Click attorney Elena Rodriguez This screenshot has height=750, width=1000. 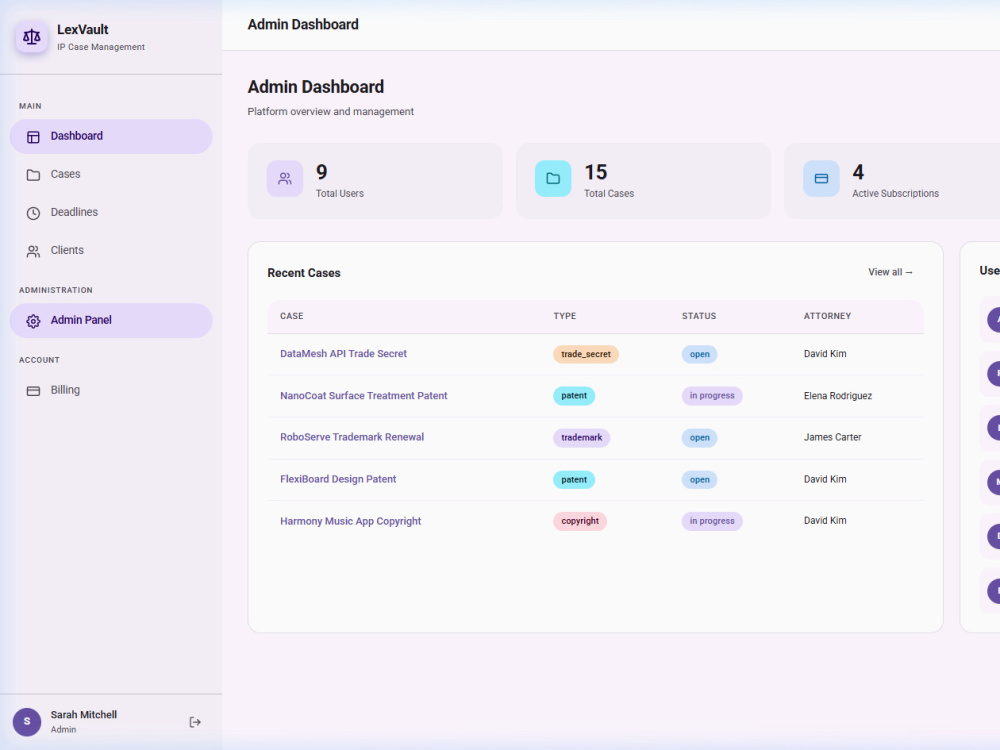coord(838,396)
